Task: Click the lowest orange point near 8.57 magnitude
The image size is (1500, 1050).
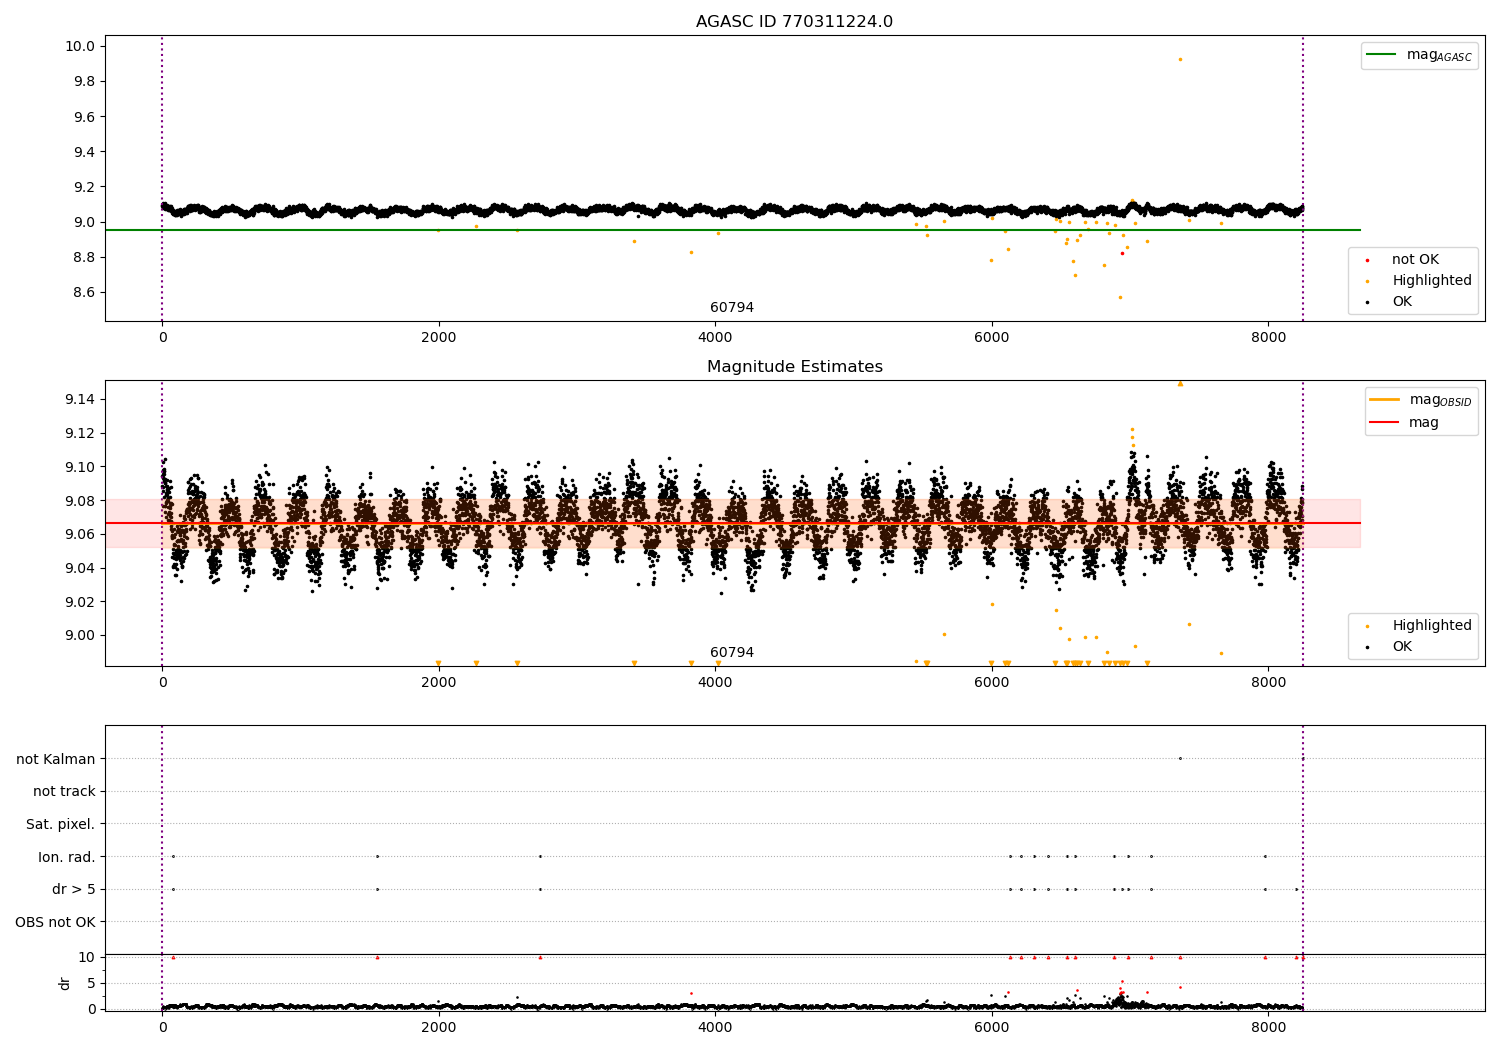Action: click(x=1120, y=297)
